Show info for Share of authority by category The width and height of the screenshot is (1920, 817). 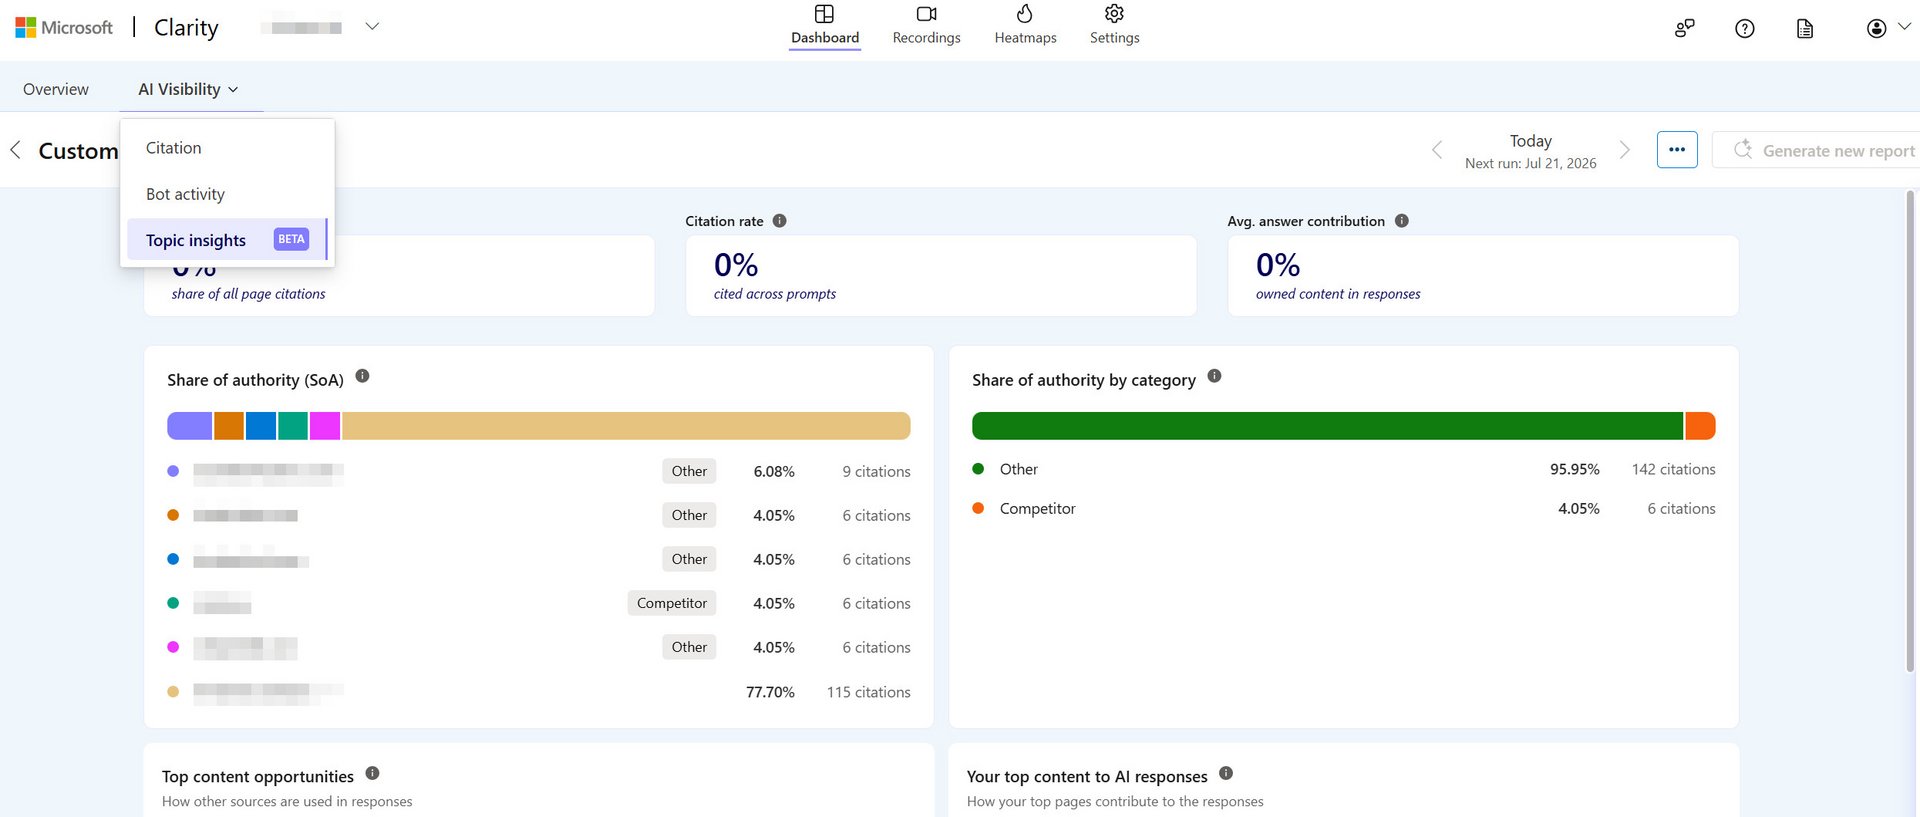tap(1214, 376)
